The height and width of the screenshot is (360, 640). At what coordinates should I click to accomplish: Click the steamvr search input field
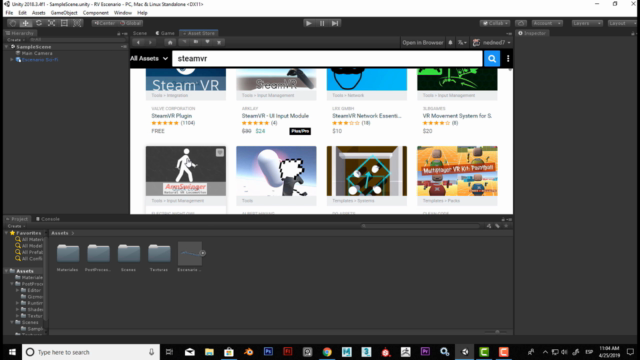[x=327, y=58]
